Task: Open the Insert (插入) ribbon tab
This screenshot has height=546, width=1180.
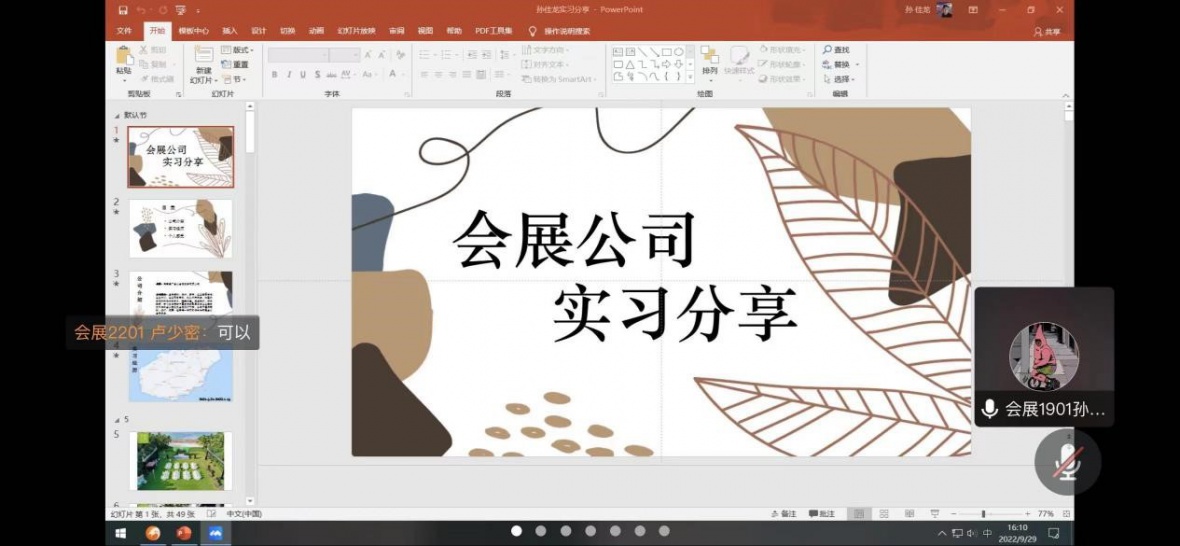Action: click(x=230, y=31)
